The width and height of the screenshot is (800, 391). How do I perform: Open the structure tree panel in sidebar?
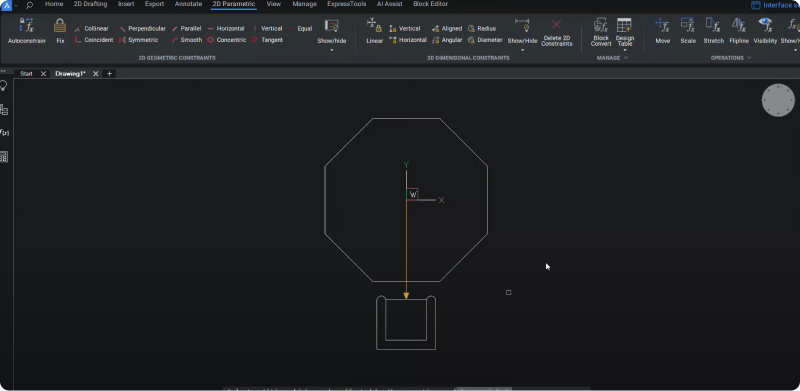(4, 110)
